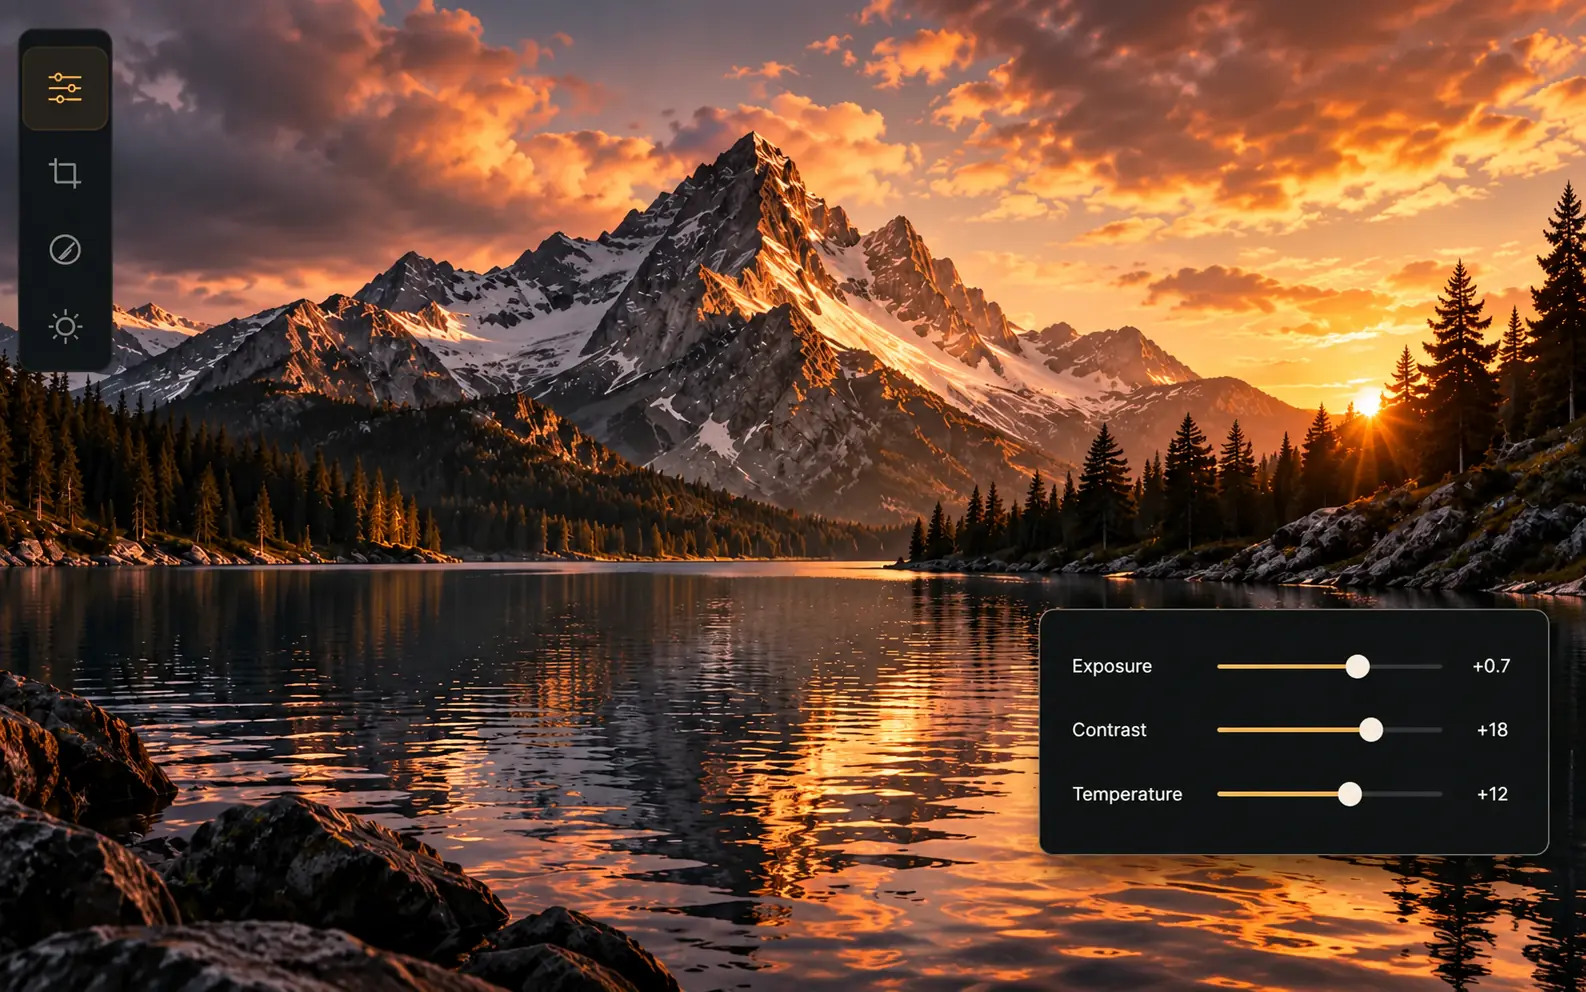Screen dimensions: 1586x992
Task: Click the unfilled end of Temperature track
Action: [x=1403, y=794]
